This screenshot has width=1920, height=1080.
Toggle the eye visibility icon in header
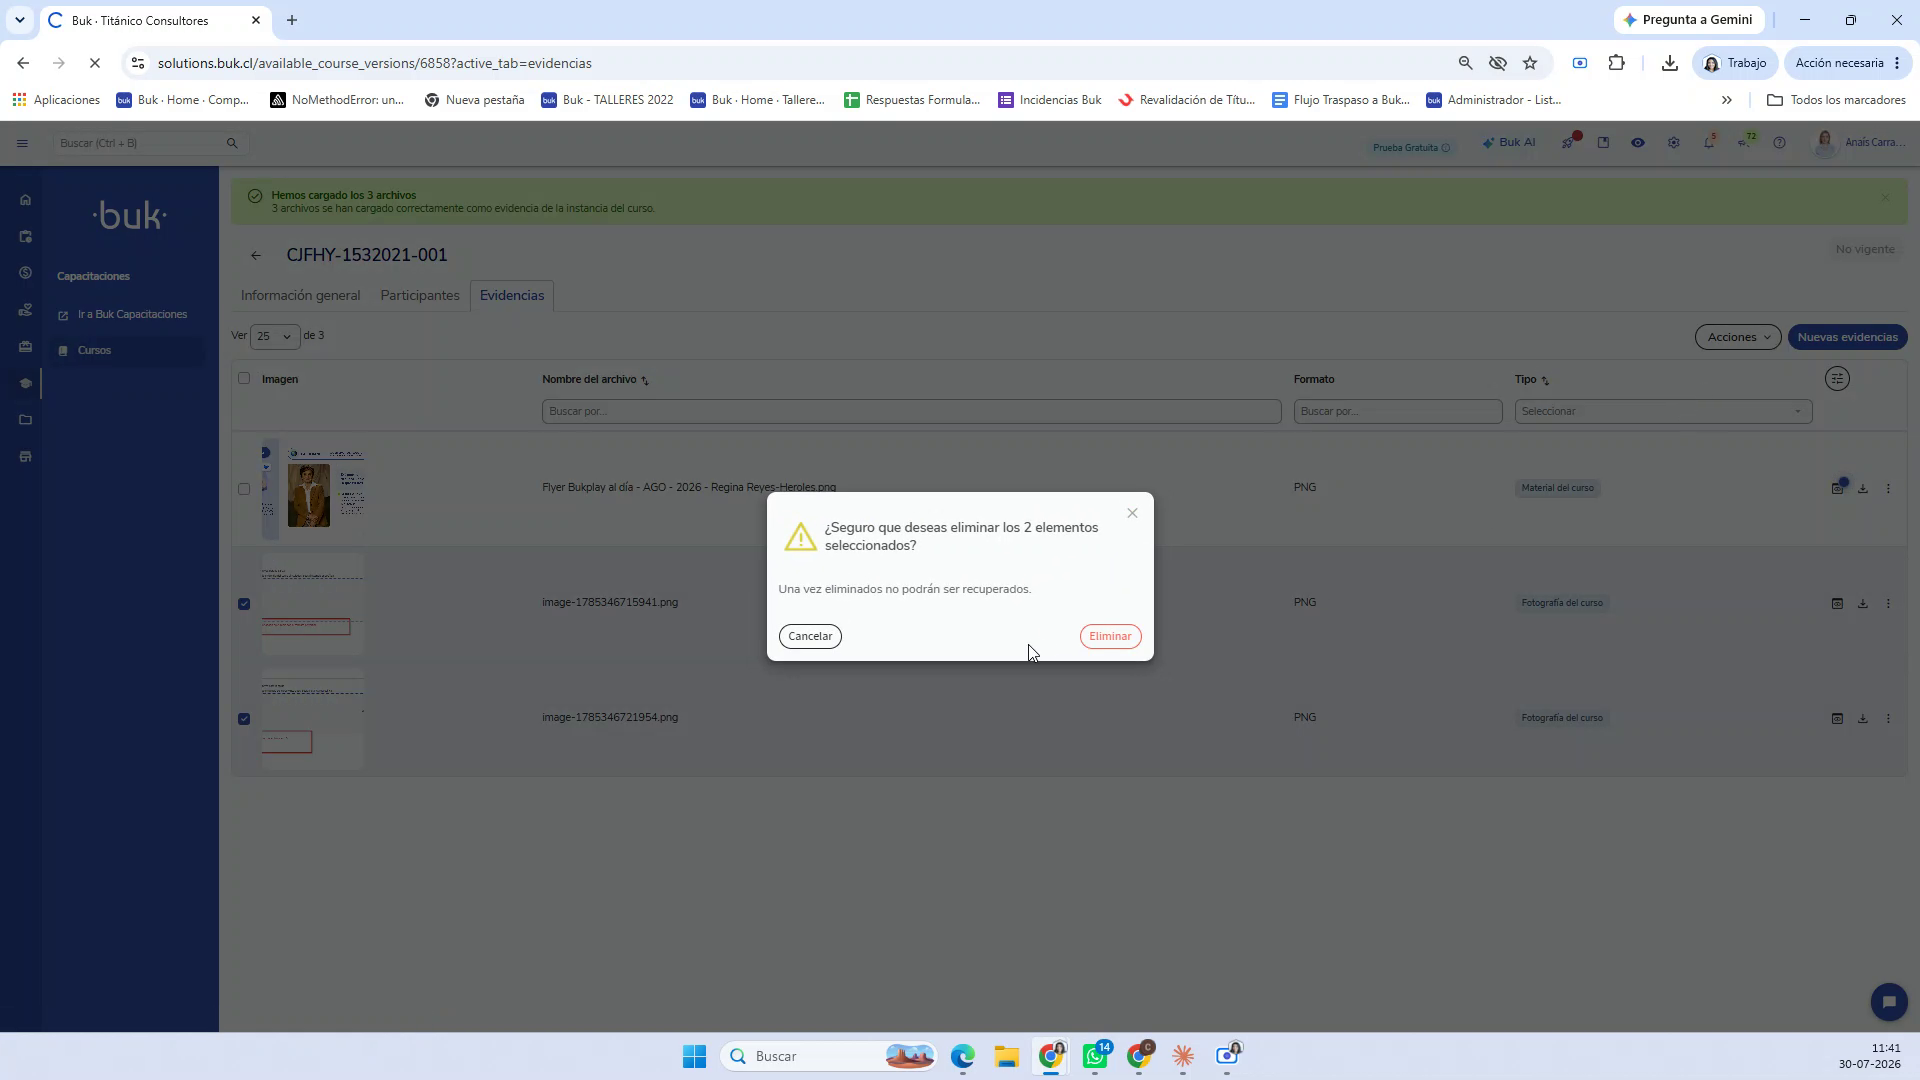pyautogui.click(x=1638, y=143)
